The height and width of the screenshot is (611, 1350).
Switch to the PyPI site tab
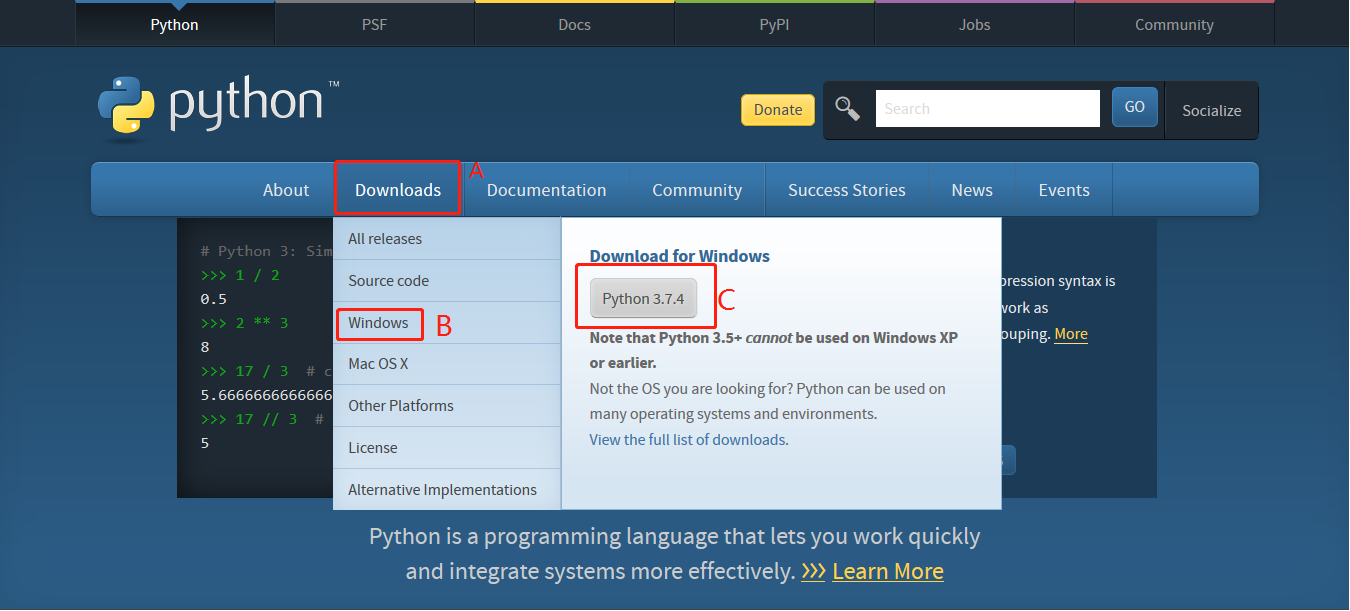tap(774, 24)
